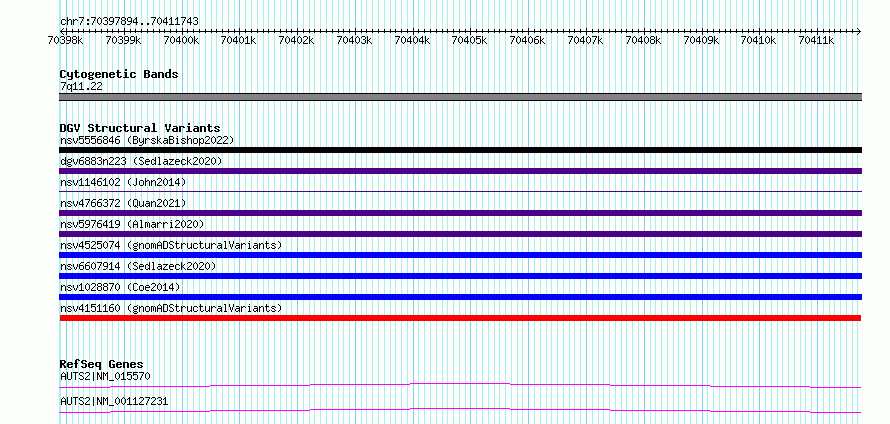This screenshot has width=890, height=424.
Task: Click the 70401k ruler tick label
Action: [x=239, y=40]
